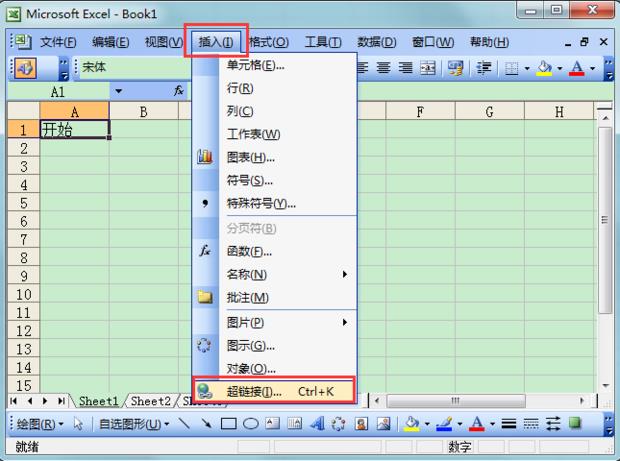Select 工作表 (Worksheet) in Insert menu
The width and height of the screenshot is (620, 461).
253,134
